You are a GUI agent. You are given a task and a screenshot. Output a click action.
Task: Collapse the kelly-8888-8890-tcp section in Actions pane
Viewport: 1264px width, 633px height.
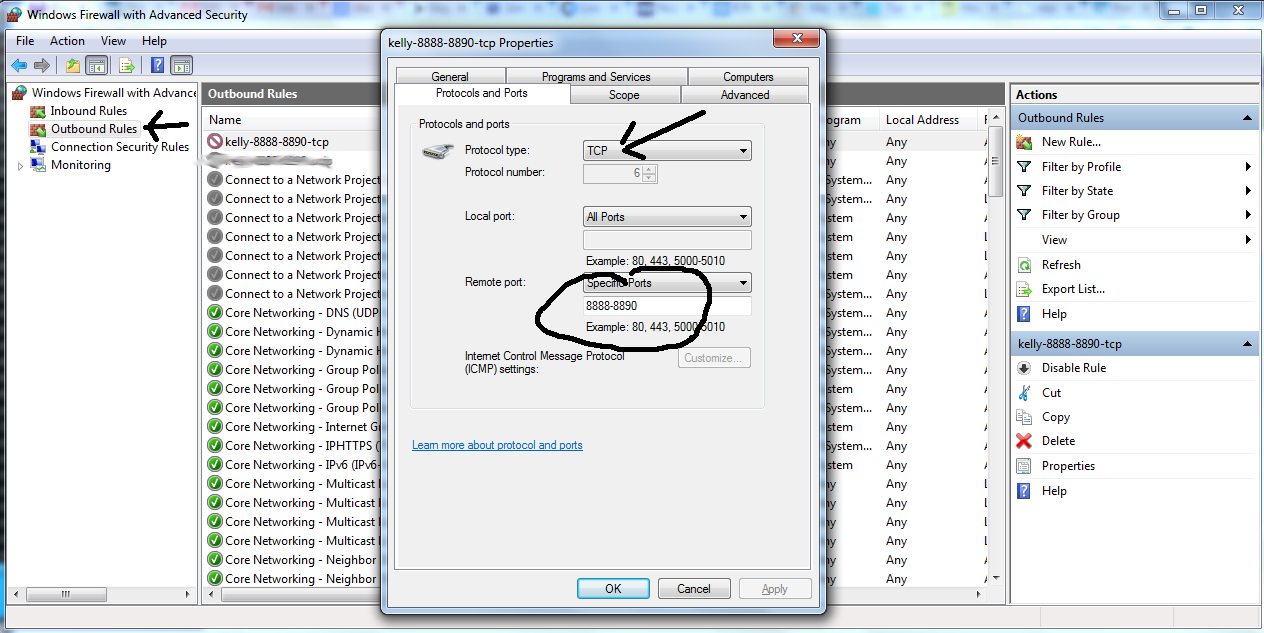coord(1248,344)
